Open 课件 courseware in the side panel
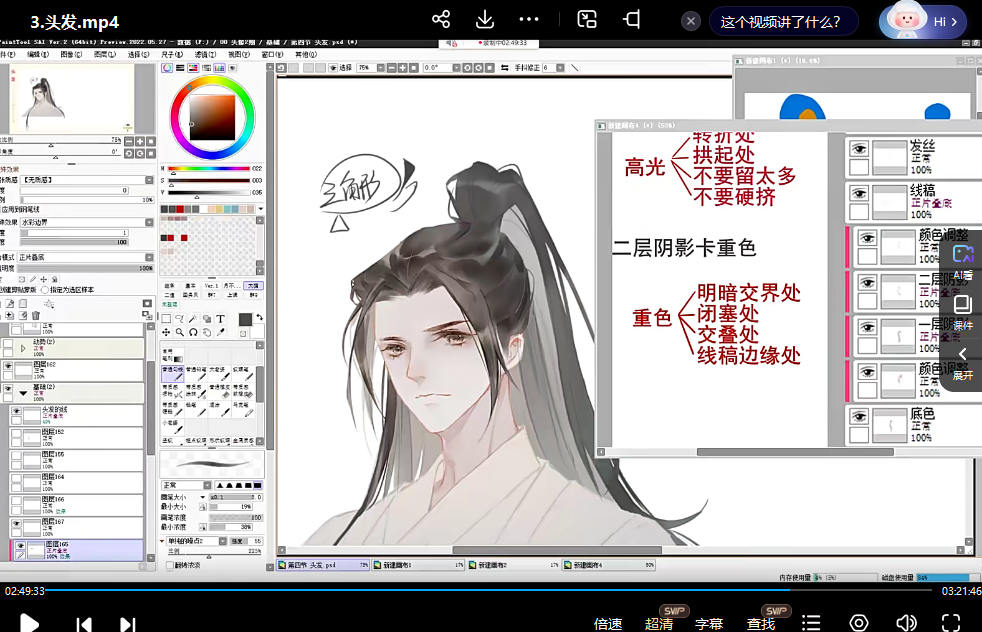Viewport: 982px width, 632px height. click(x=963, y=312)
